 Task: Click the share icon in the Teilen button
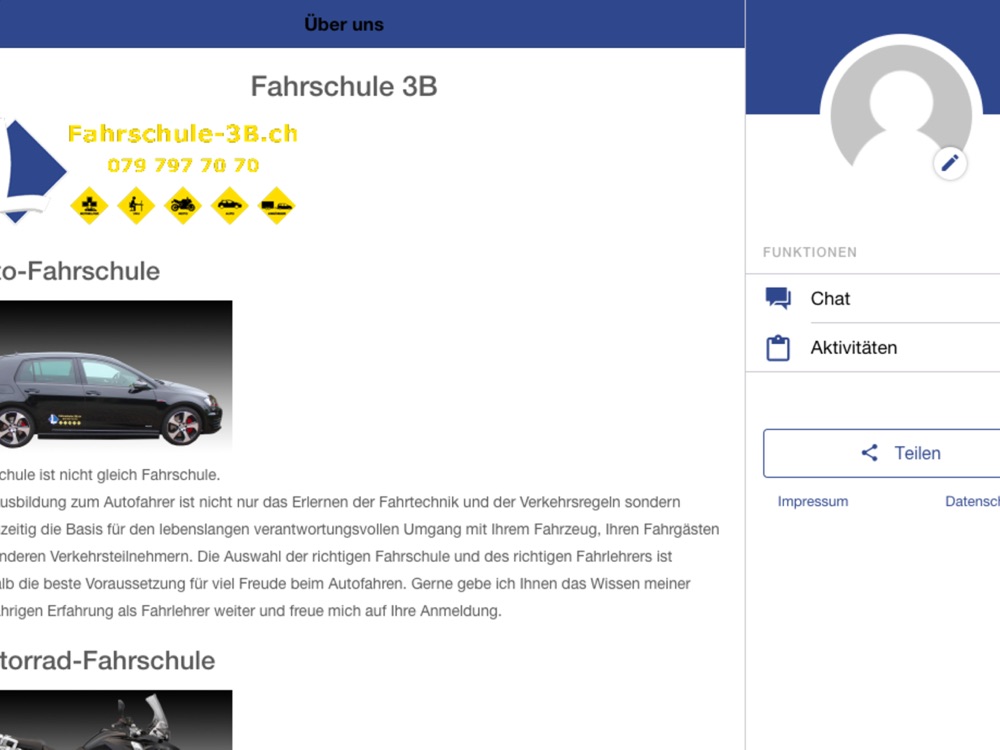869,453
